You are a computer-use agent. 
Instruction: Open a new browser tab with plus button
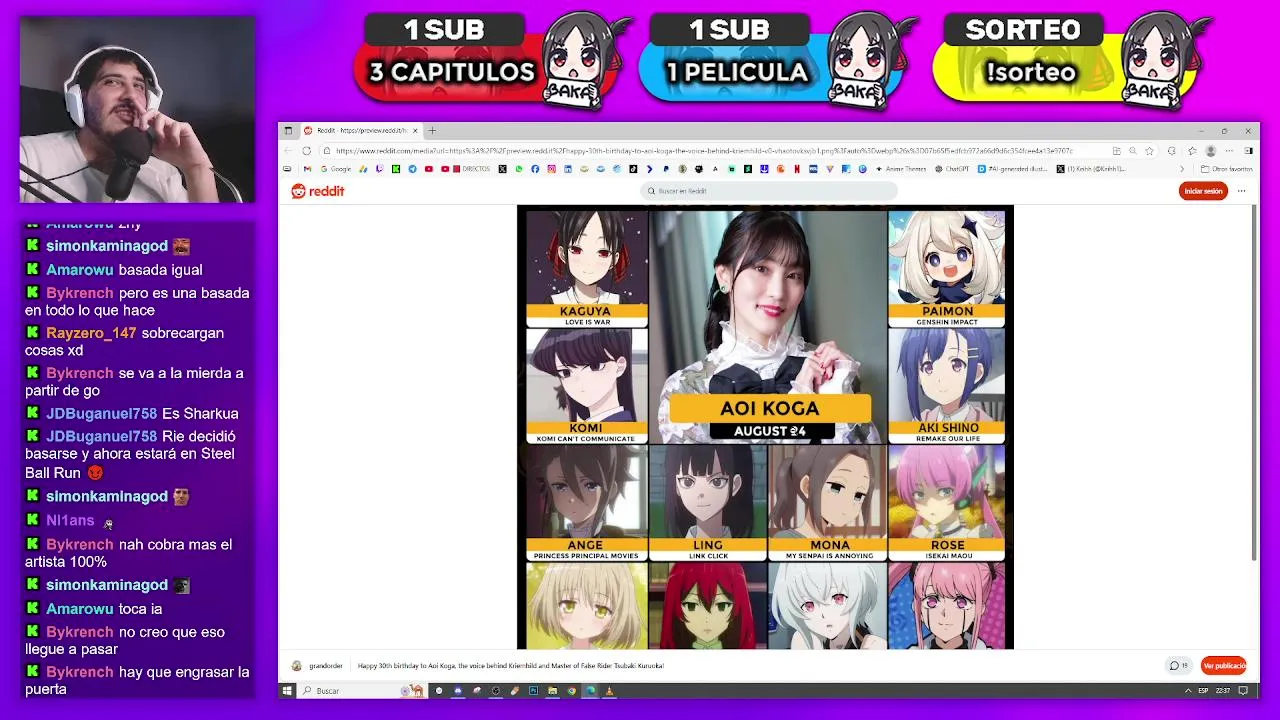pyautogui.click(x=432, y=130)
